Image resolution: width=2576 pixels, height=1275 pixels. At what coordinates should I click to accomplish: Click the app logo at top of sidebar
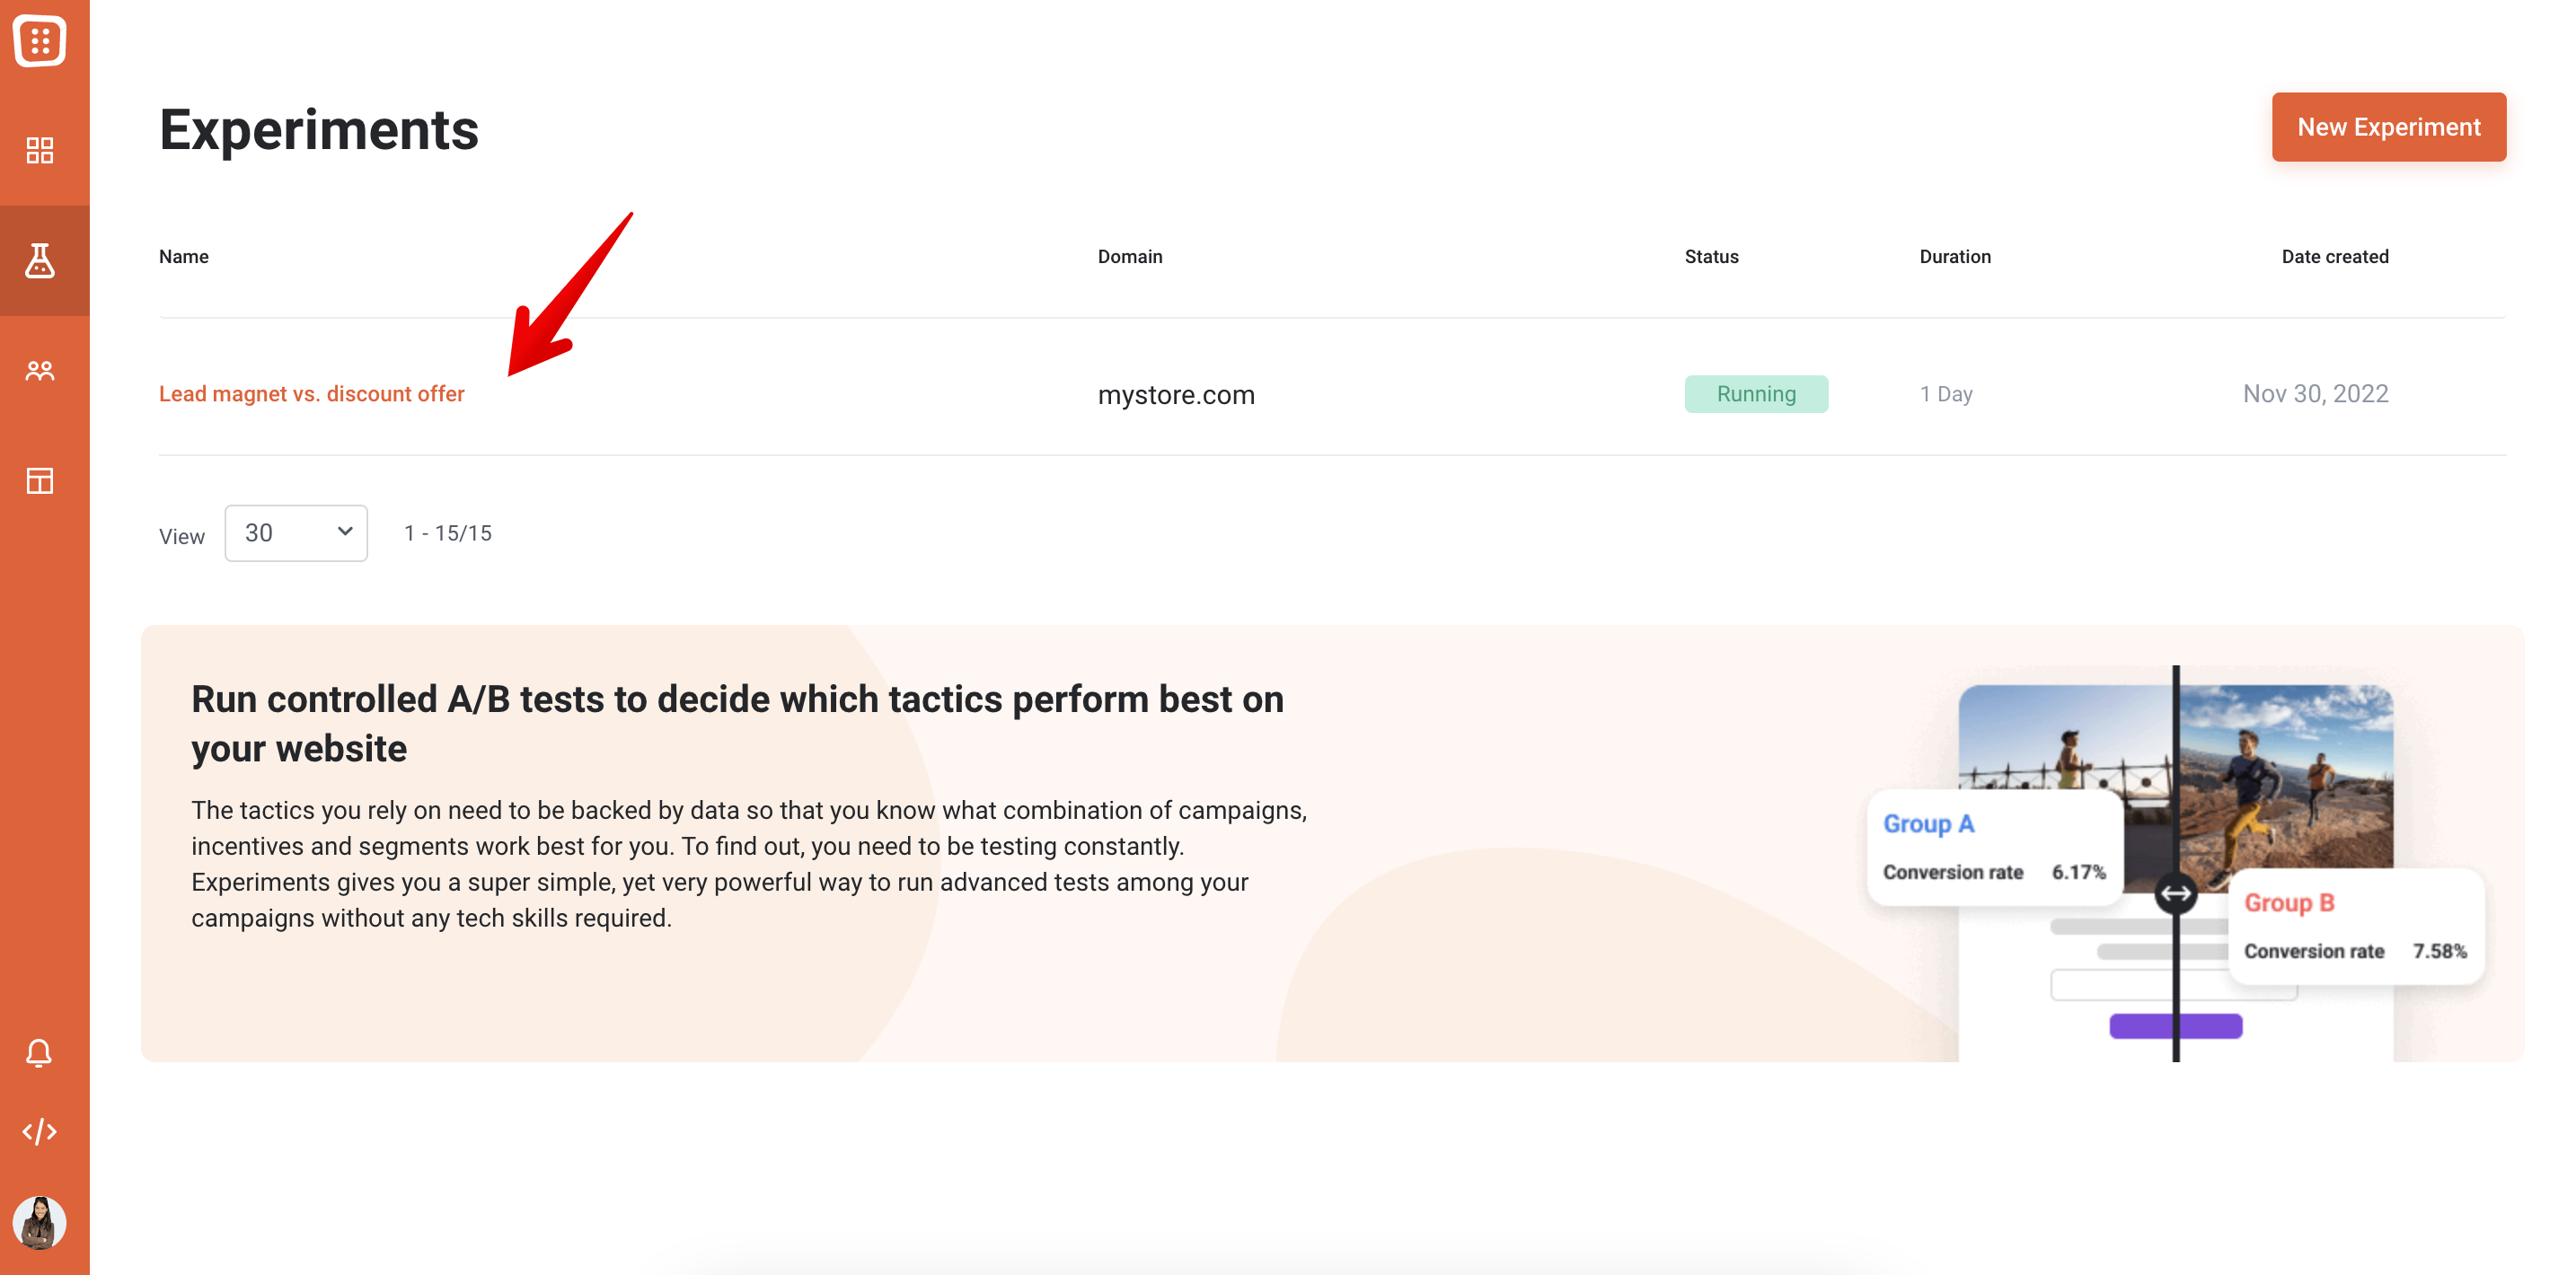click(x=40, y=41)
